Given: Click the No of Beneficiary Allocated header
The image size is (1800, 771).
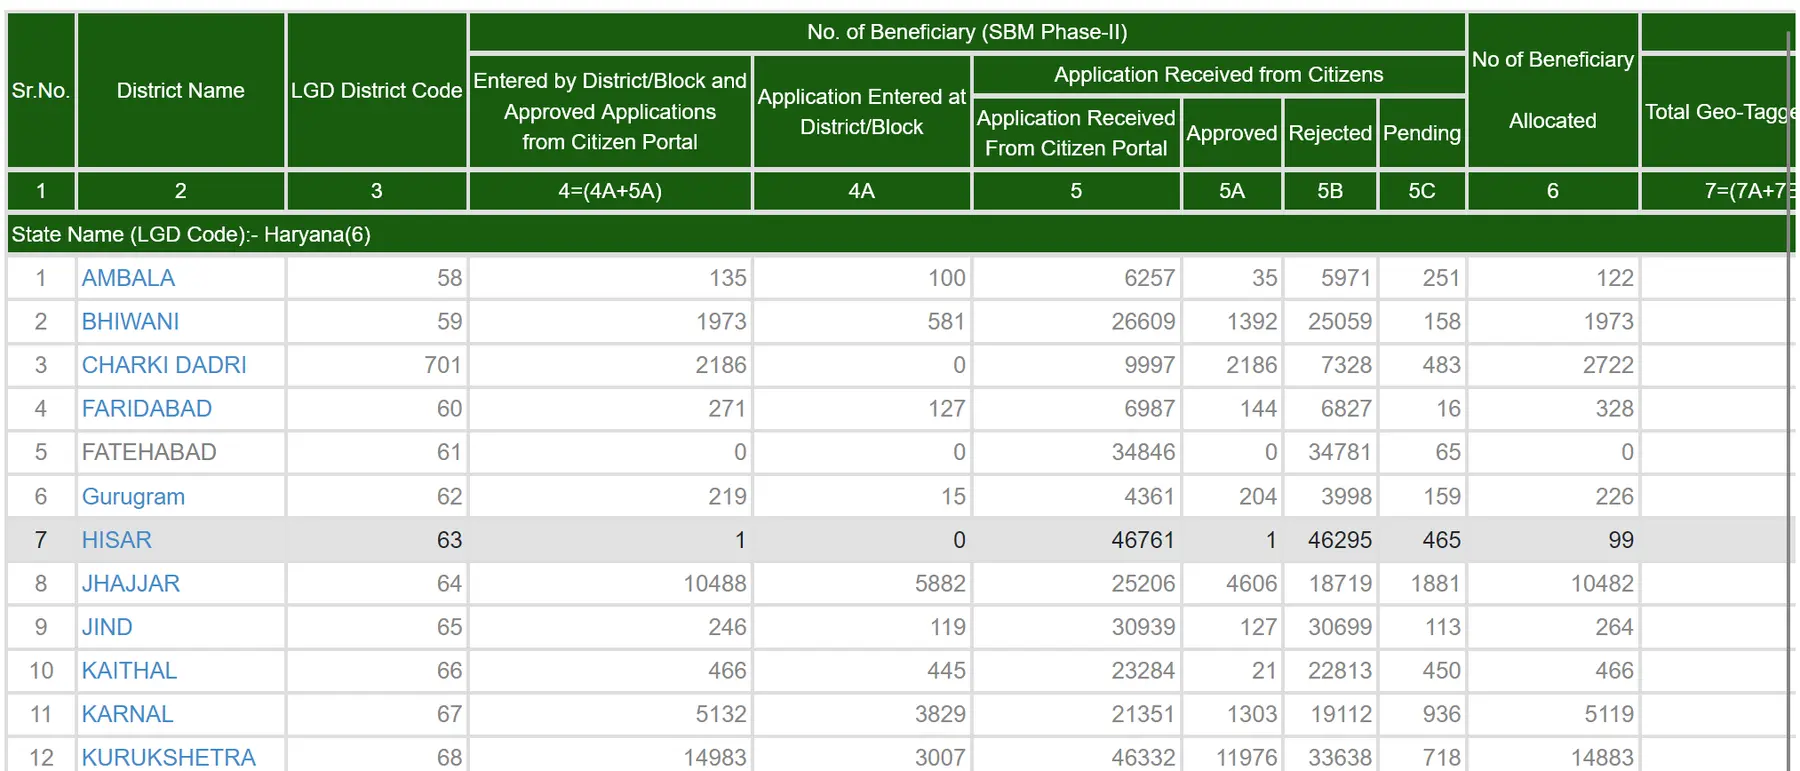Looking at the screenshot, I should tap(1553, 91).
